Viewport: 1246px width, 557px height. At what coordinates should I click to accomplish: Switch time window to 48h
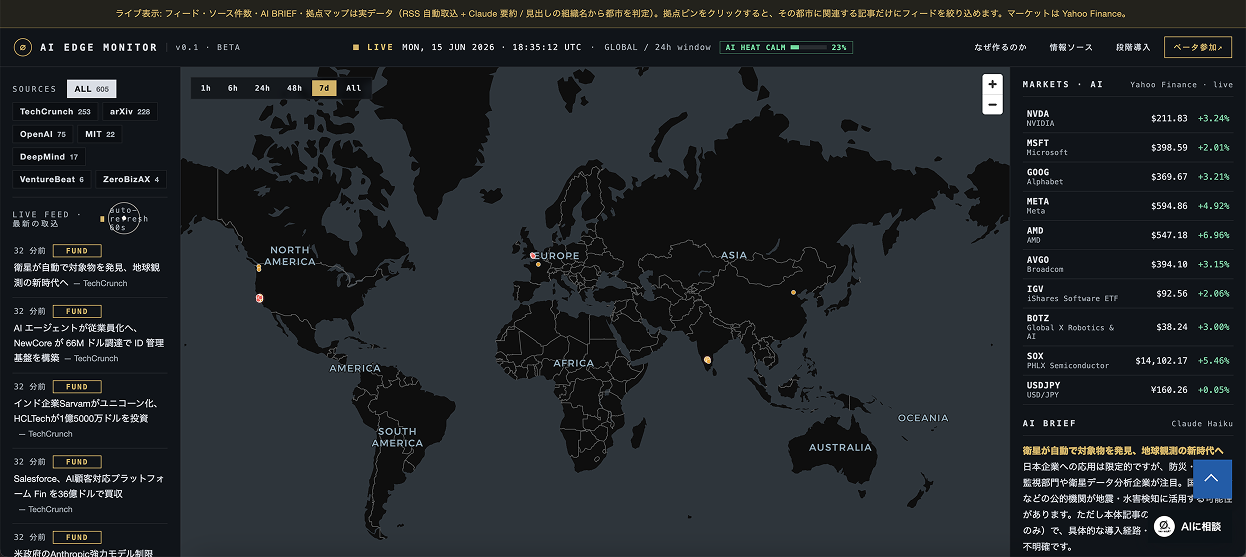pyautogui.click(x=294, y=88)
